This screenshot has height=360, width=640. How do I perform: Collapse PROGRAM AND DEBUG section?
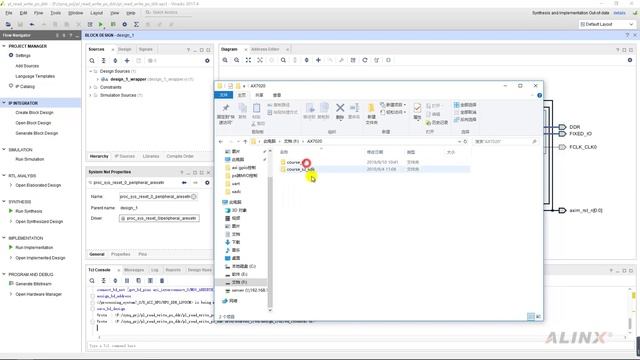coord(4,274)
